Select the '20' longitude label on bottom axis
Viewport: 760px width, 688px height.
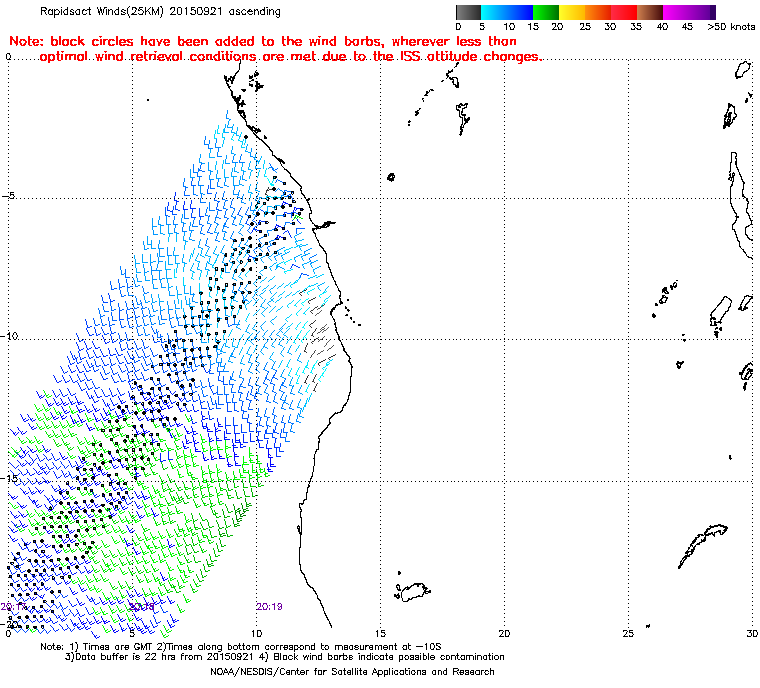[x=504, y=633]
